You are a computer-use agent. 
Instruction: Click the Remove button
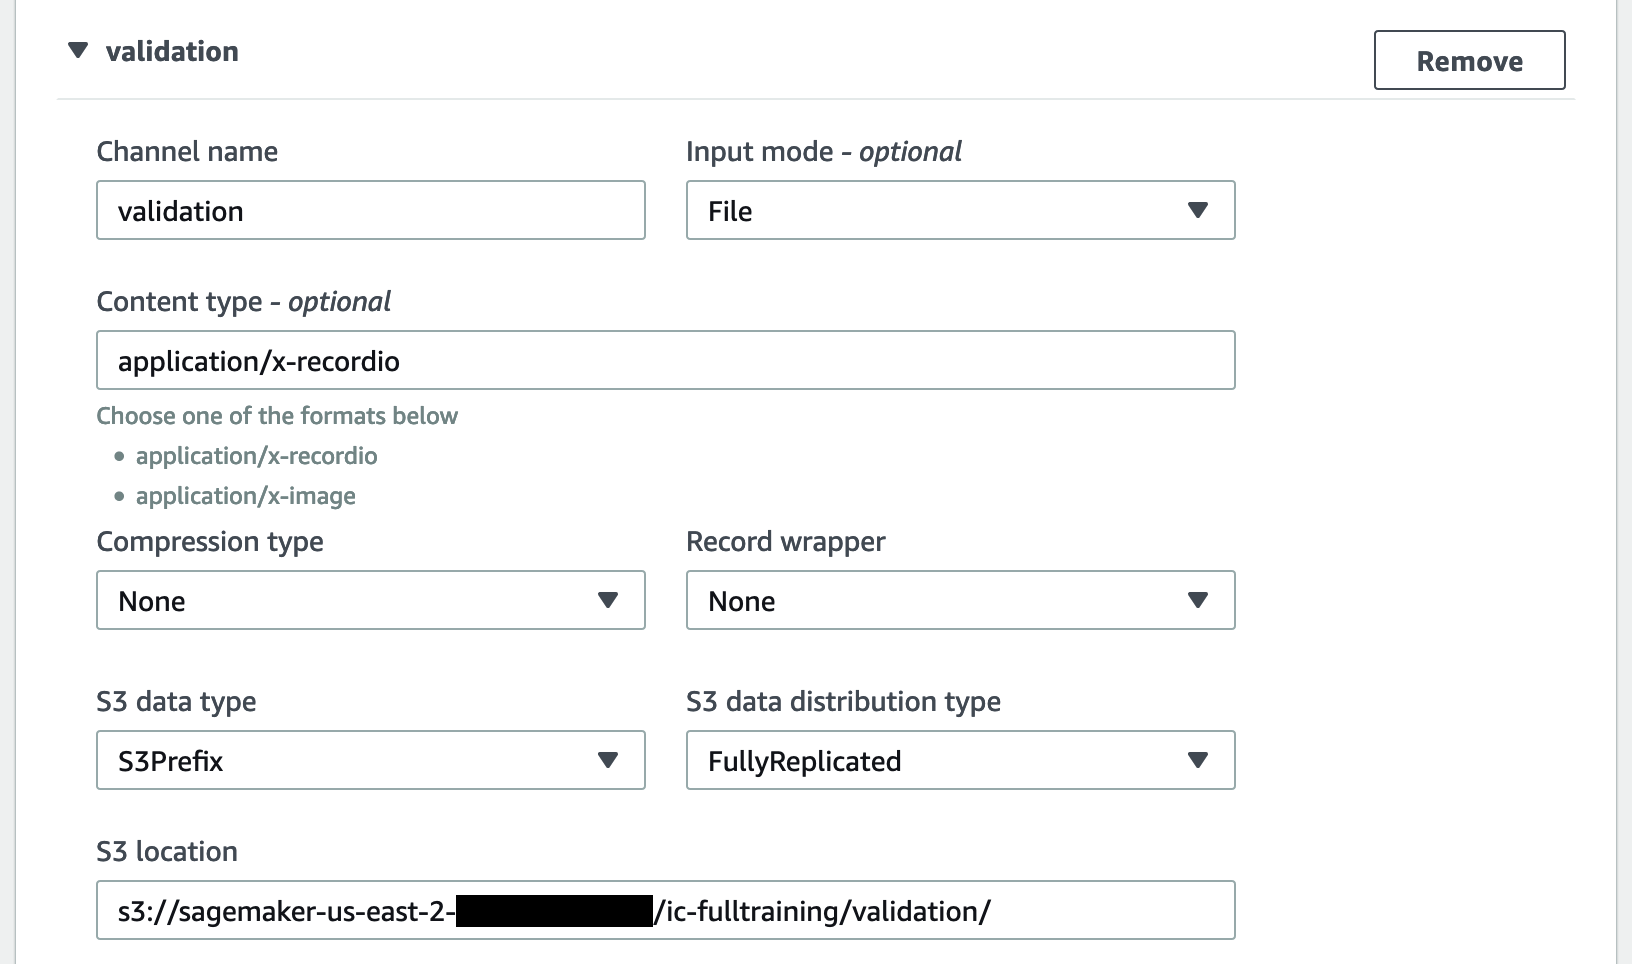[x=1469, y=60]
